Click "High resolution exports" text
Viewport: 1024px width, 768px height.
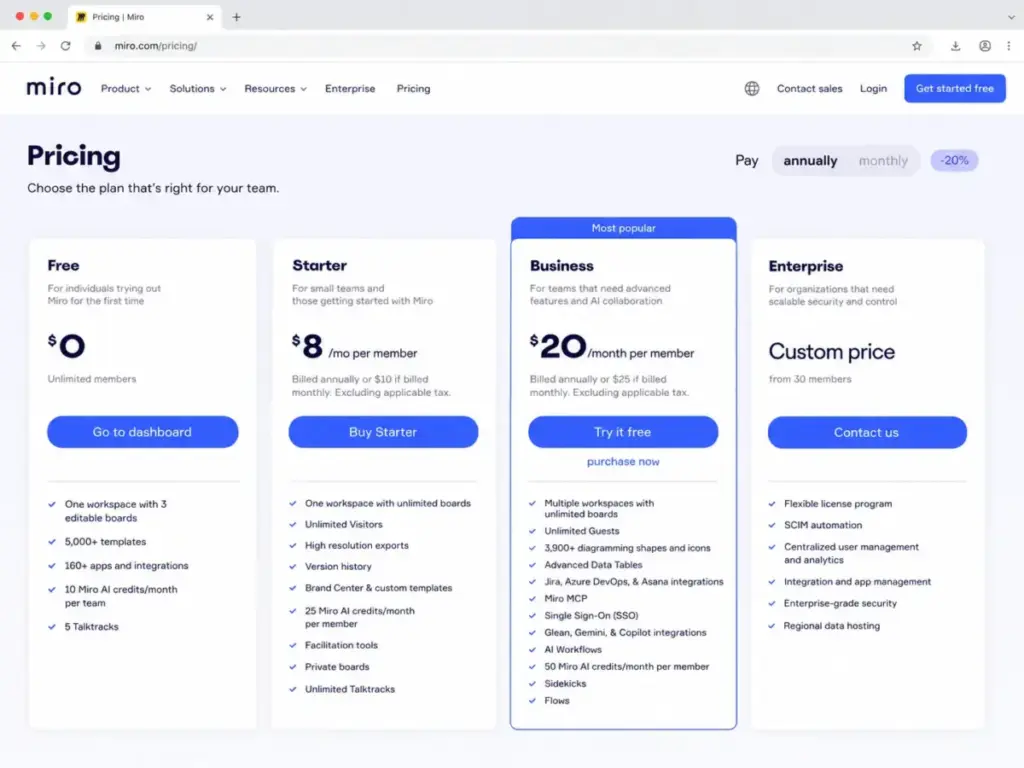point(357,545)
